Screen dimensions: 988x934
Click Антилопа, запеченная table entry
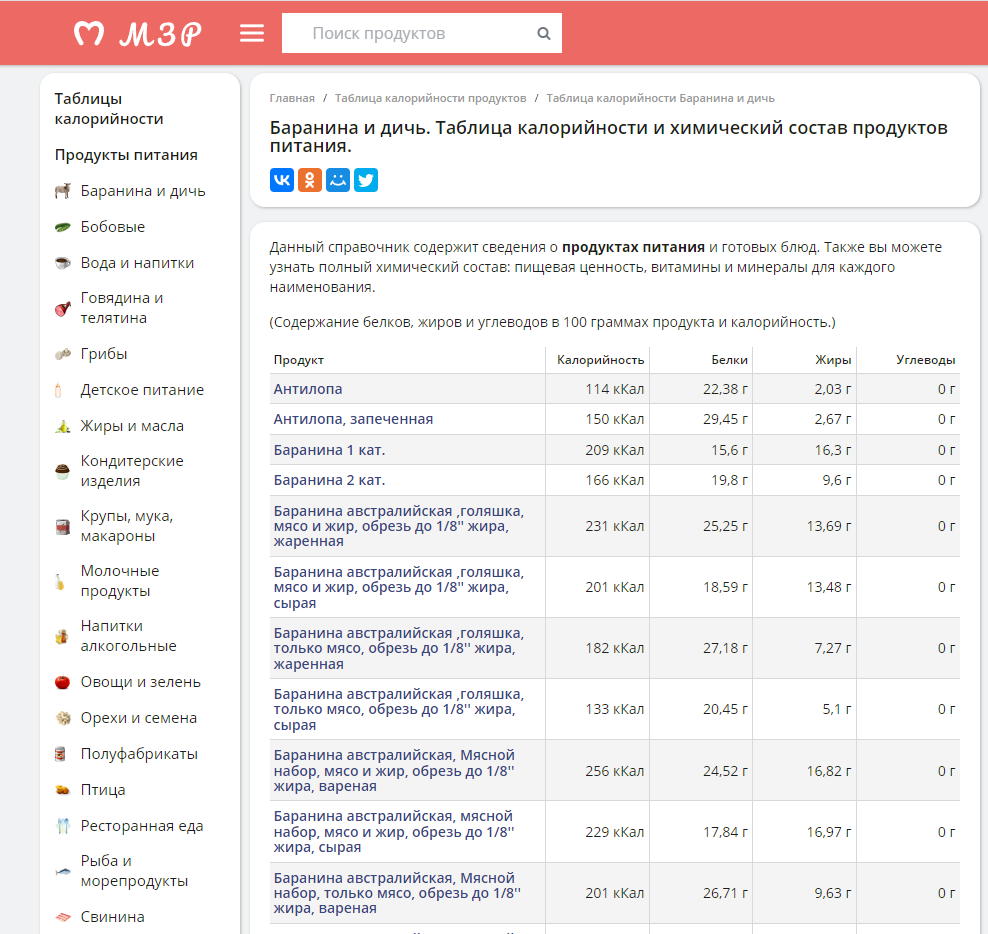pos(353,419)
